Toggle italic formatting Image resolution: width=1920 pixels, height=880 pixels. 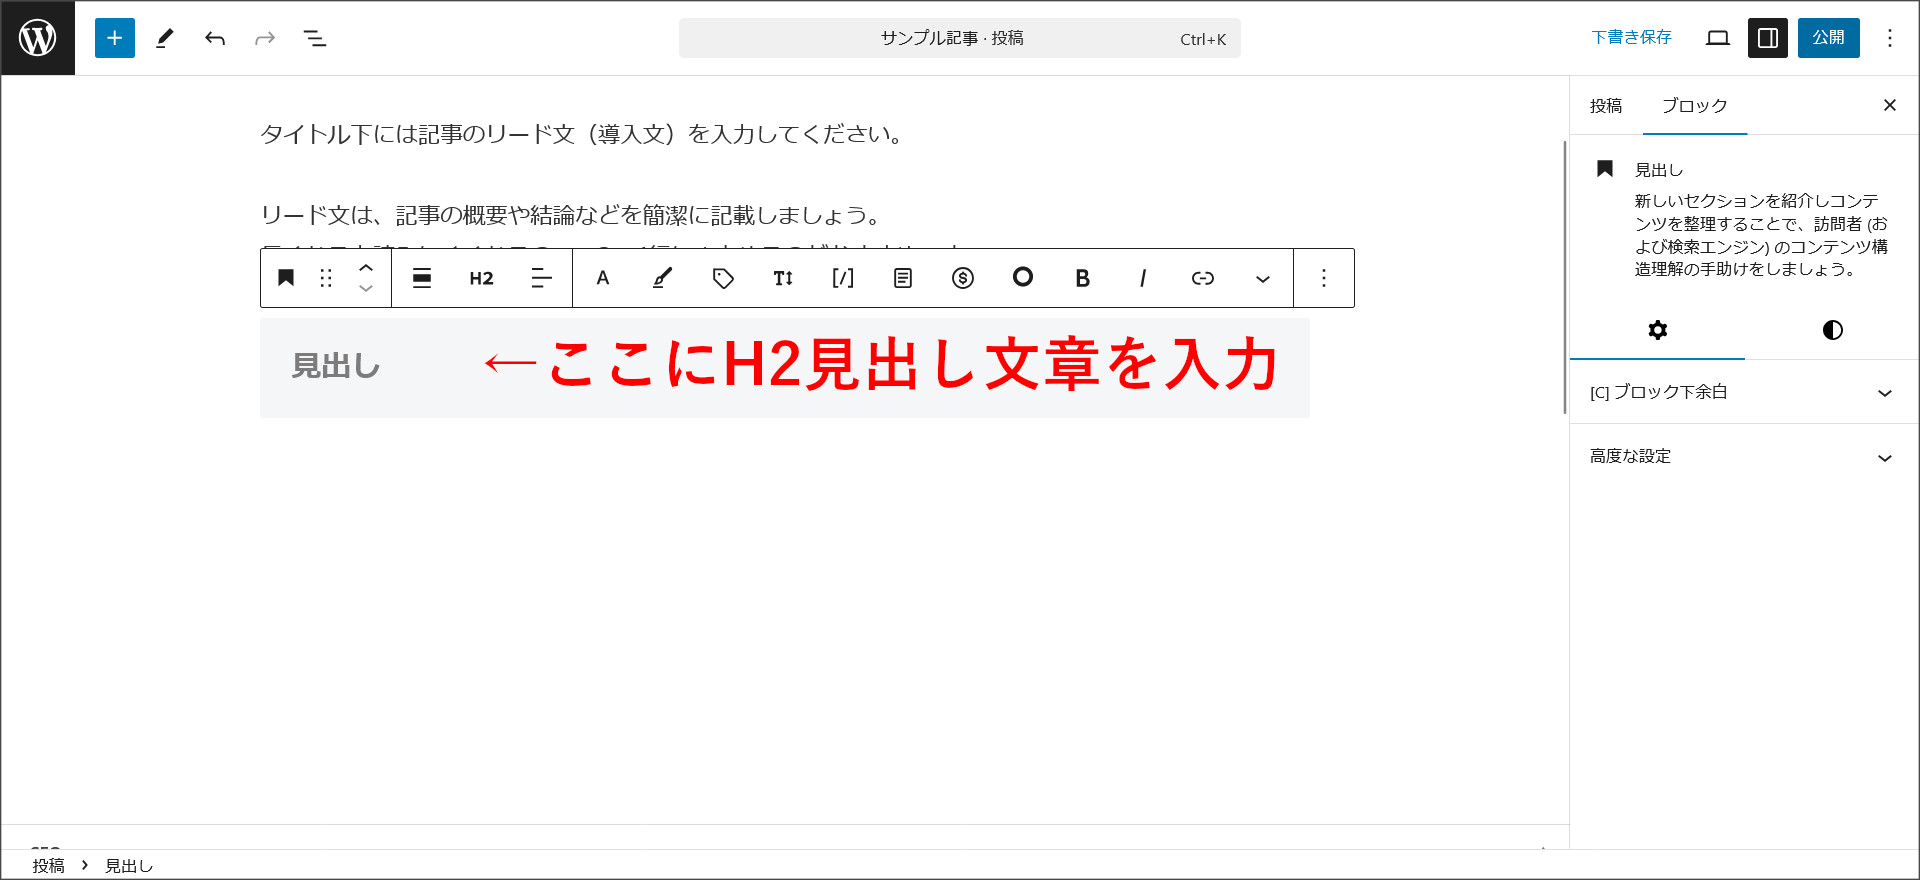[1142, 278]
